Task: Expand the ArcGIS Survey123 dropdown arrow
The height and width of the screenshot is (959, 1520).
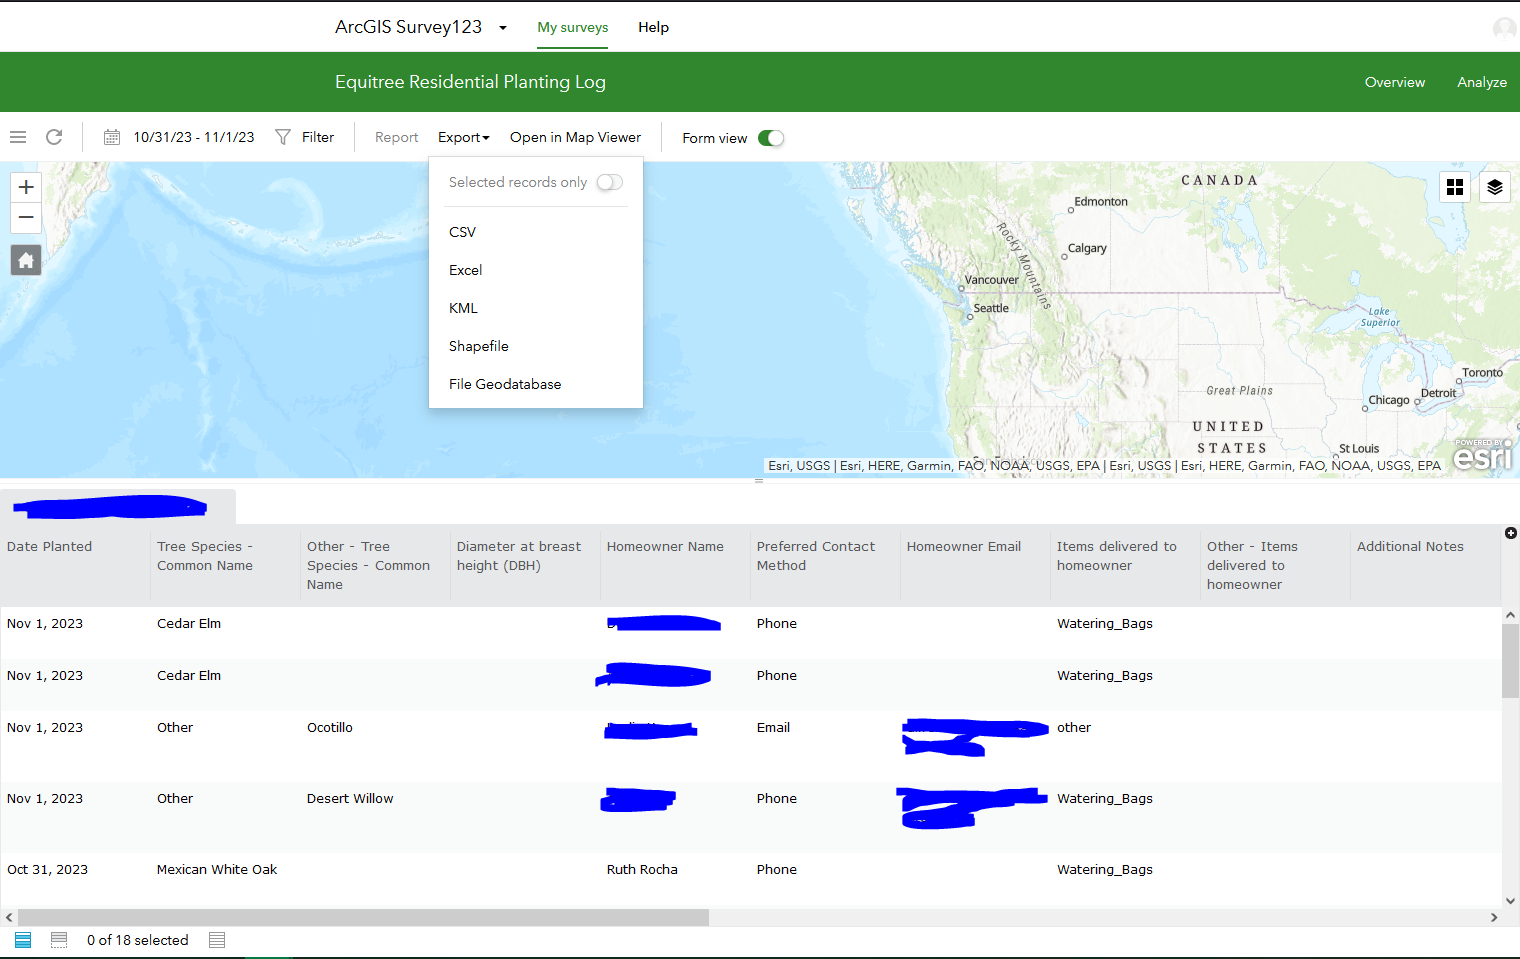Action: point(503,28)
